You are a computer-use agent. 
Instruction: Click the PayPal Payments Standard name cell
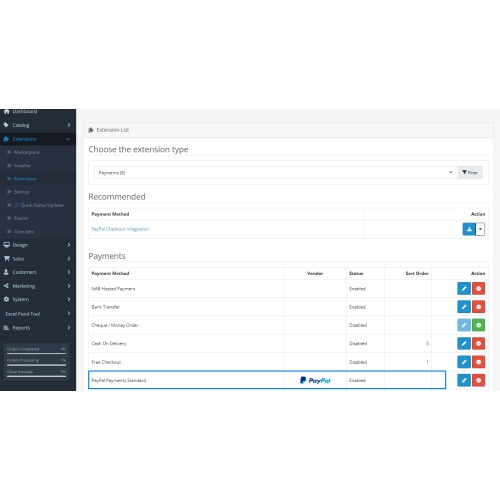pos(186,380)
